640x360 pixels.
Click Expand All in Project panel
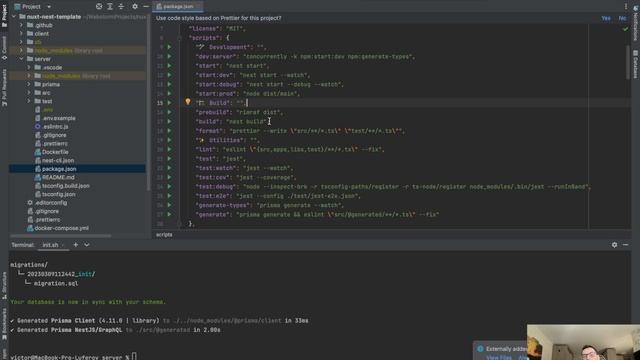[x=110, y=7]
